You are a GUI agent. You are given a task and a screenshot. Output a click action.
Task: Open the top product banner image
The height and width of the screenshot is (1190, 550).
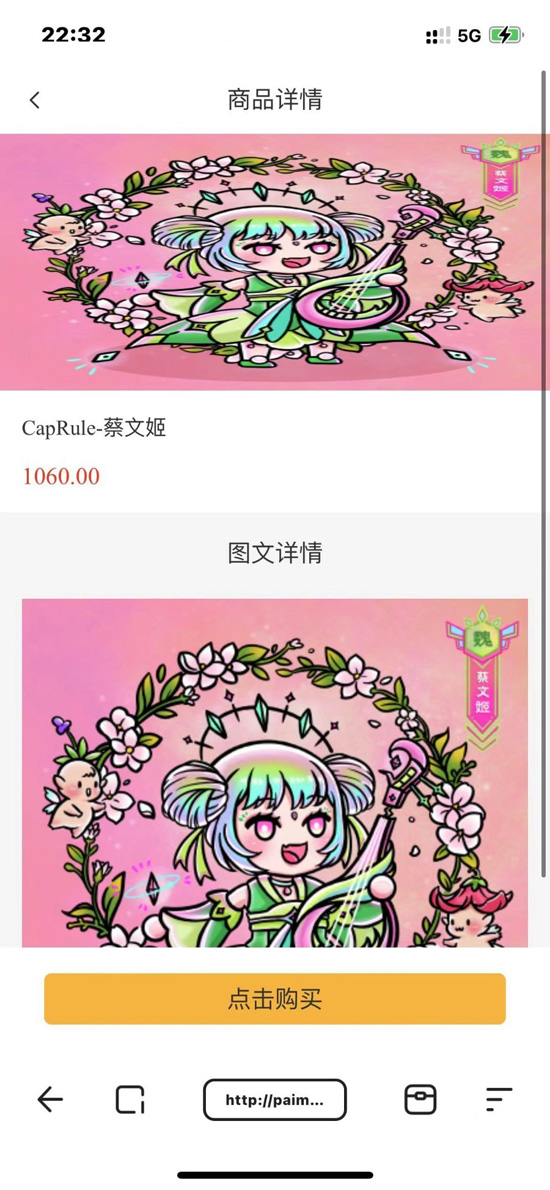click(275, 262)
